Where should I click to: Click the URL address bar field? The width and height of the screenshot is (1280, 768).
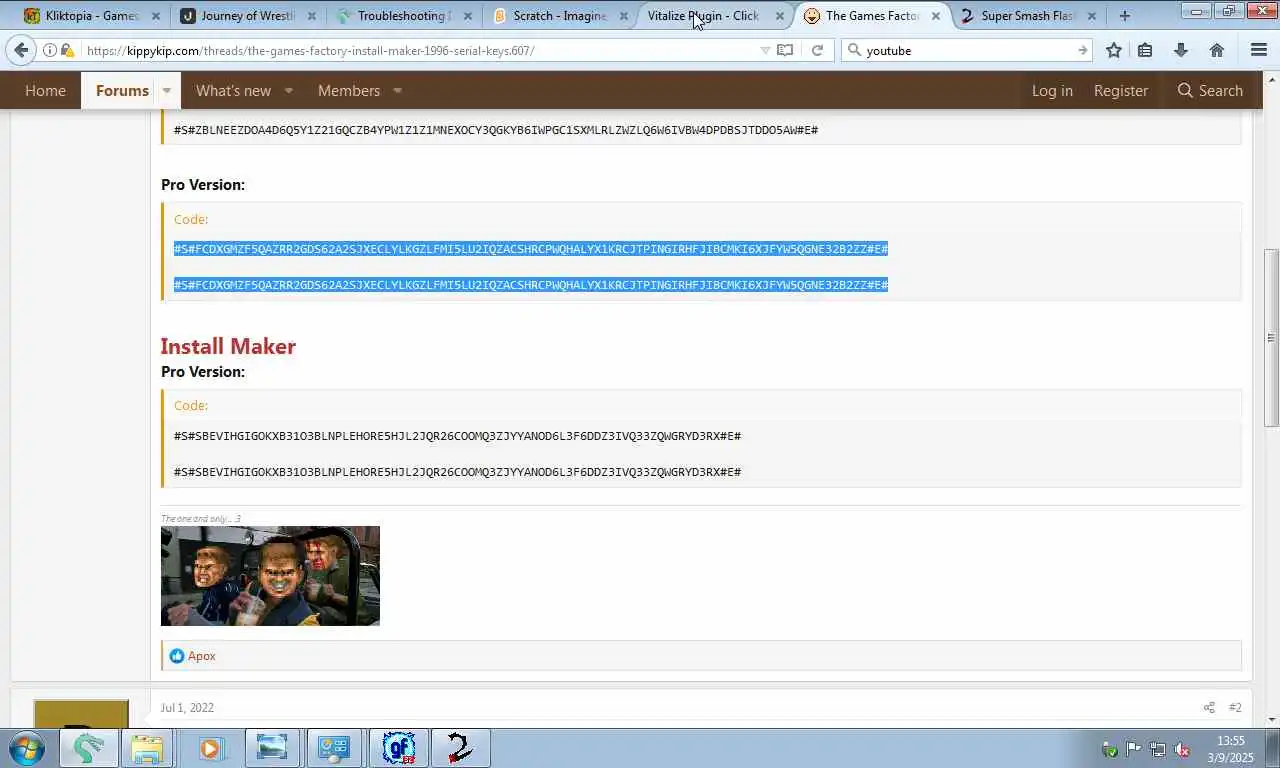tap(420, 50)
